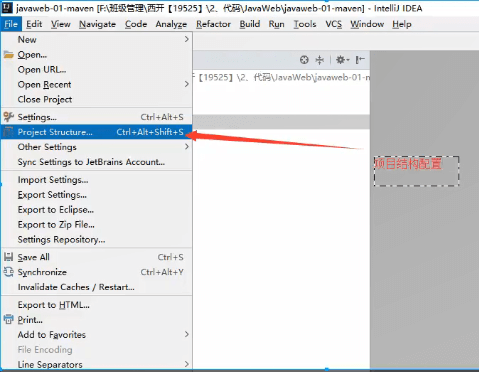Click the gear options icon in panel toolbar
This screenshot has height=372, width=479.
342,60
